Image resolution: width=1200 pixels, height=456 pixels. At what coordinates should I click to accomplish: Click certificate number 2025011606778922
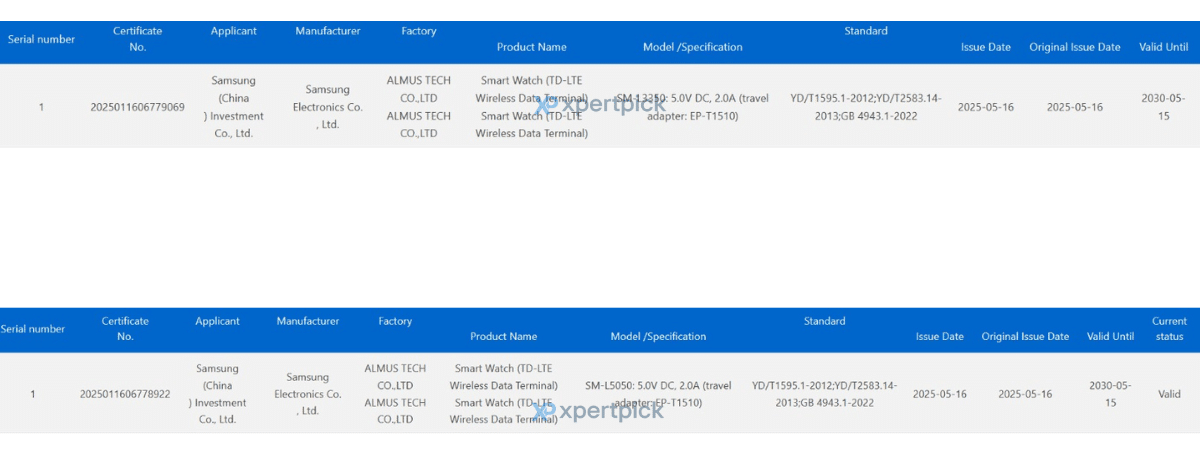(125, 394)
